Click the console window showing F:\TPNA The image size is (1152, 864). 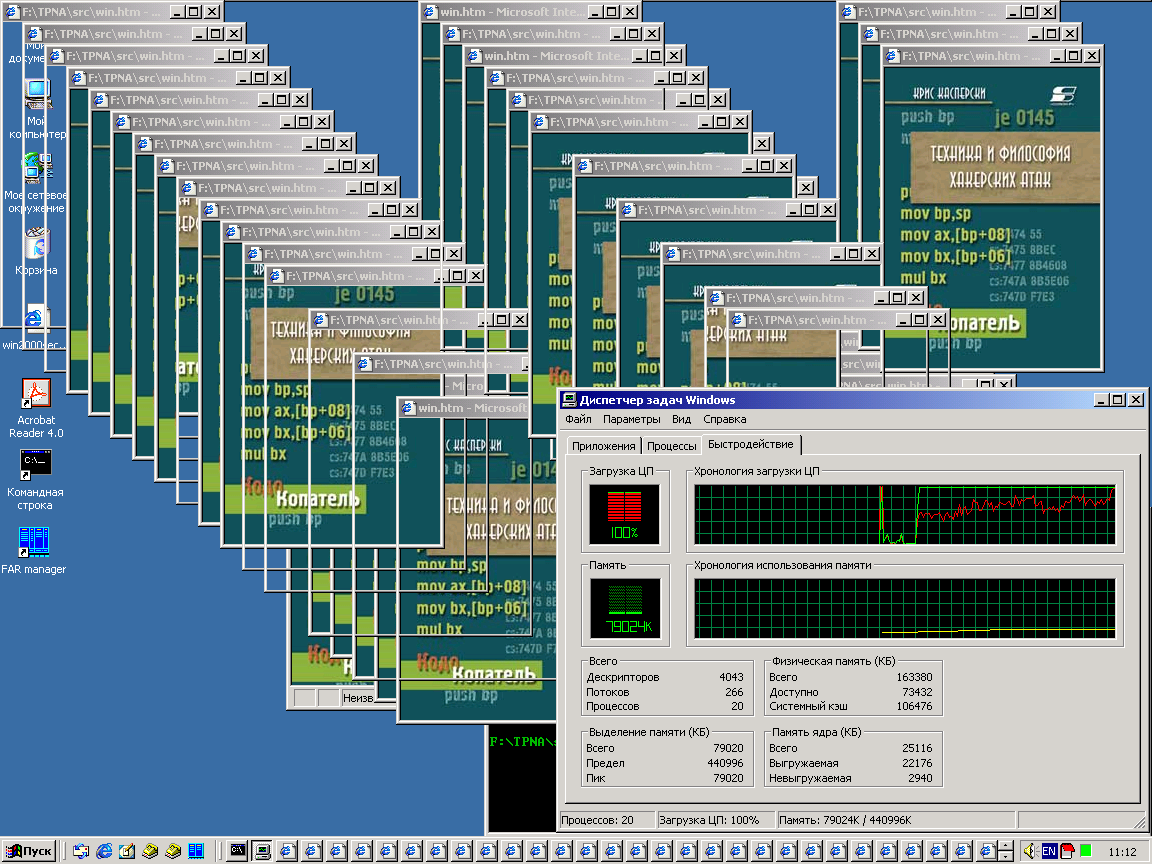click(522, 779)
